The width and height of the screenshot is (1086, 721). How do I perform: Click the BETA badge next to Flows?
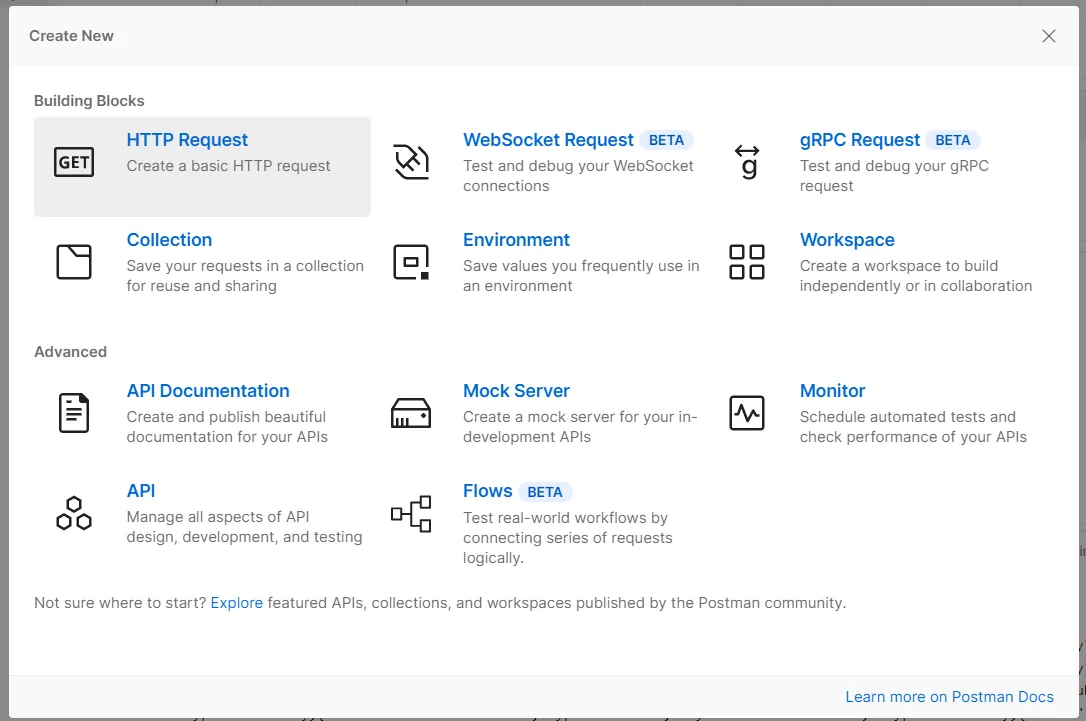coord(545,492)
